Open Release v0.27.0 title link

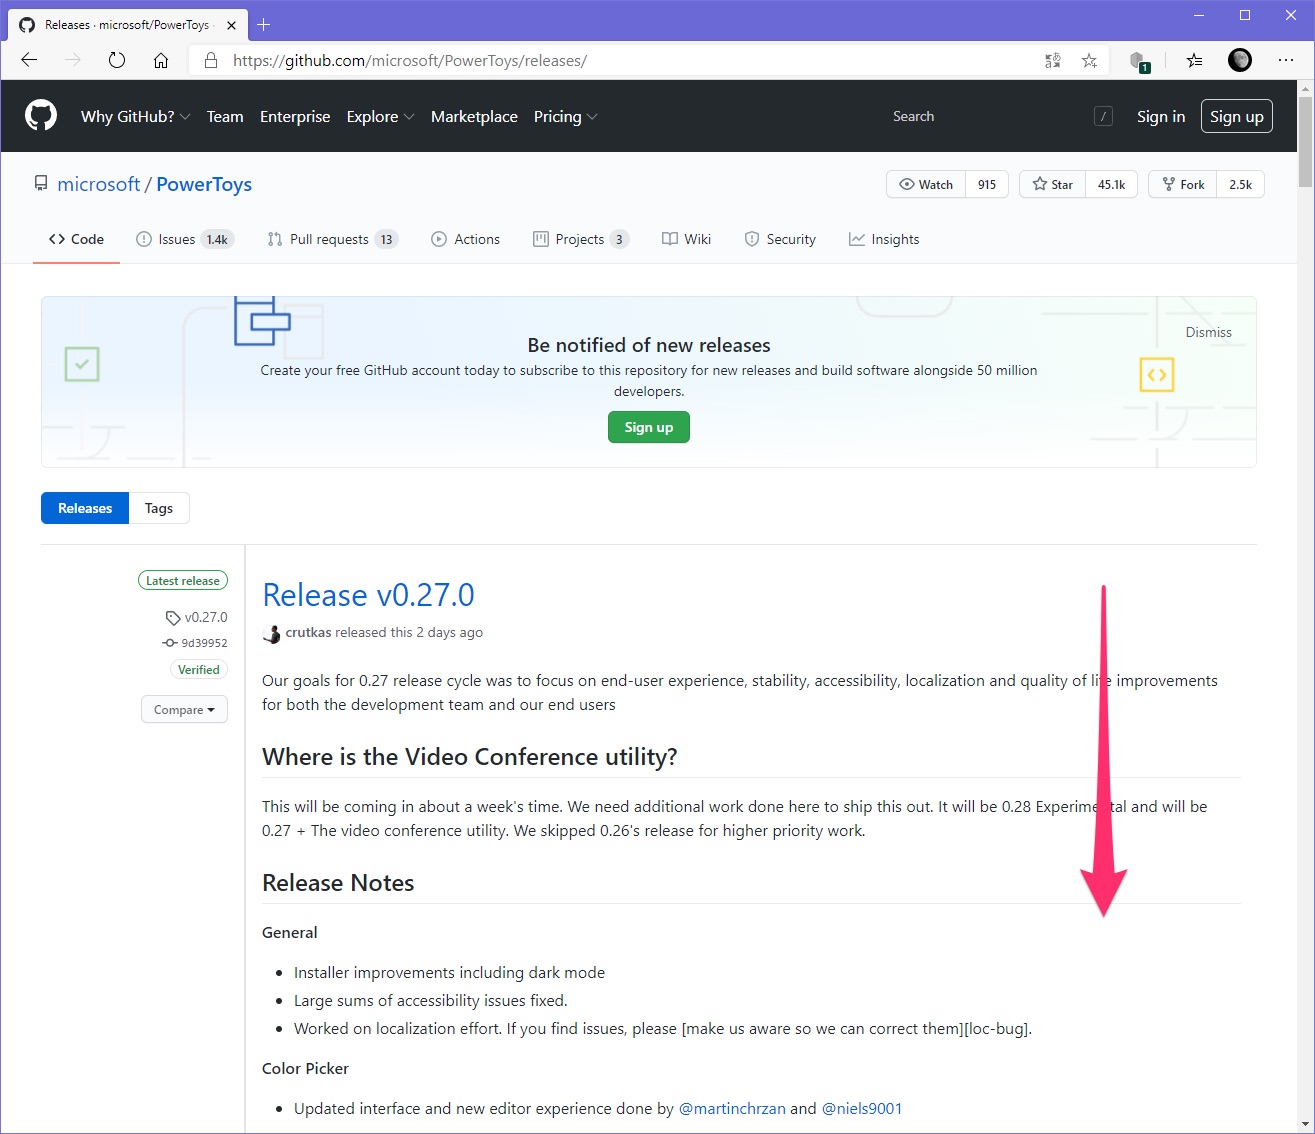point(368,595)
